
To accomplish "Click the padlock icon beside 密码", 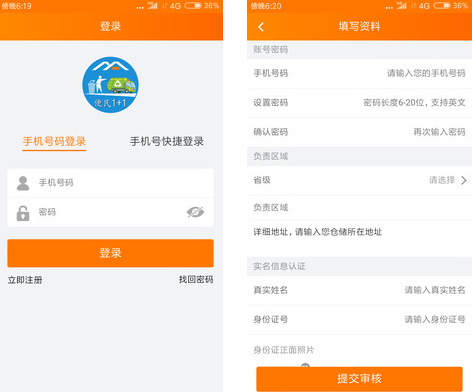I will click(23, 213).
